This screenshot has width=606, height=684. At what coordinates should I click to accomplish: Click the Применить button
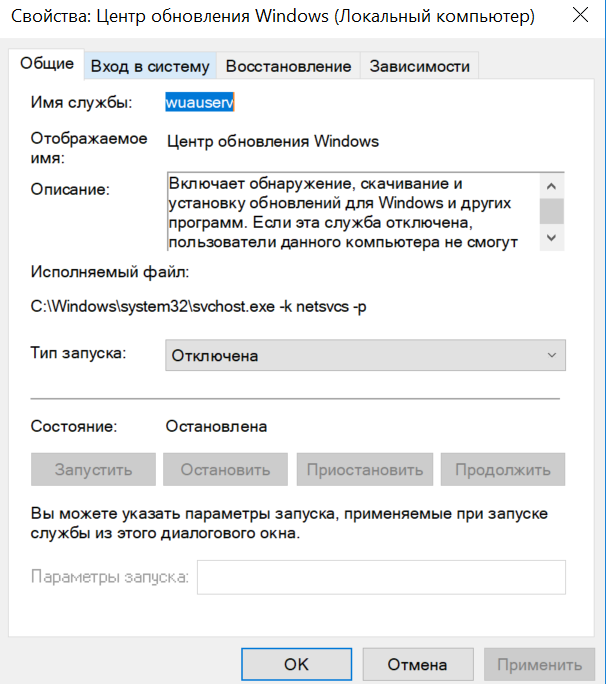[539, 664]
